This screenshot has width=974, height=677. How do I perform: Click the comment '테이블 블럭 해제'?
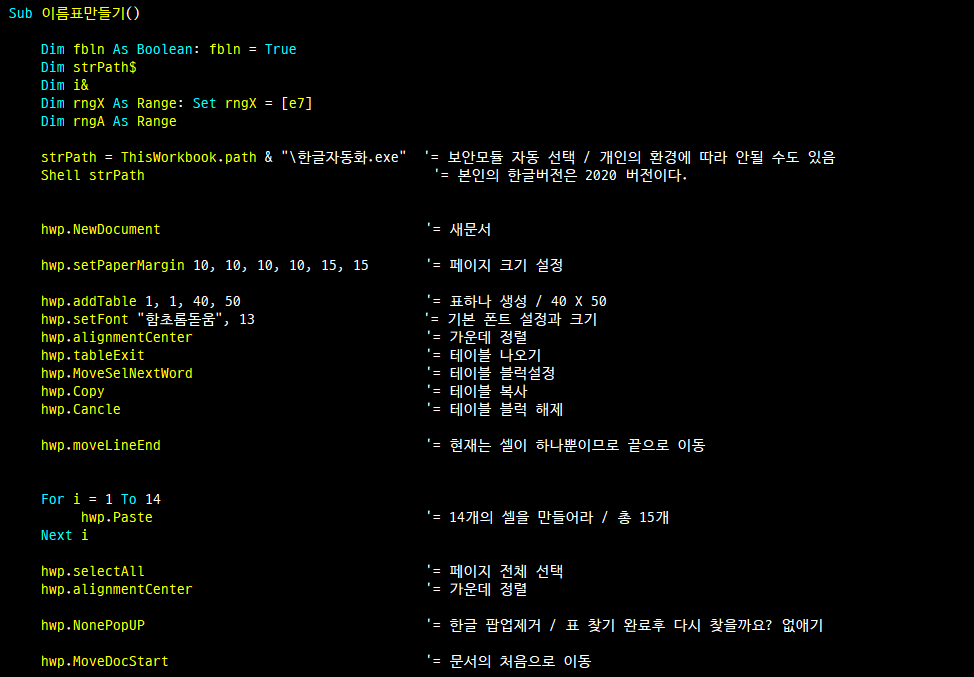[x=506, y=409]
